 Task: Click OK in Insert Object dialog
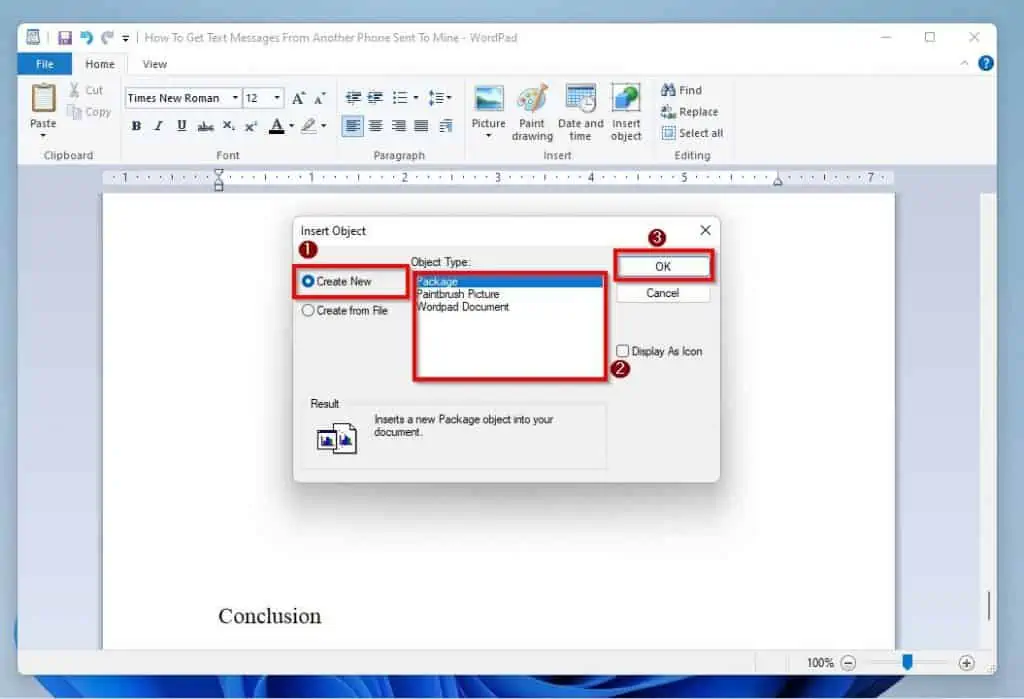[x=663, y=267]
